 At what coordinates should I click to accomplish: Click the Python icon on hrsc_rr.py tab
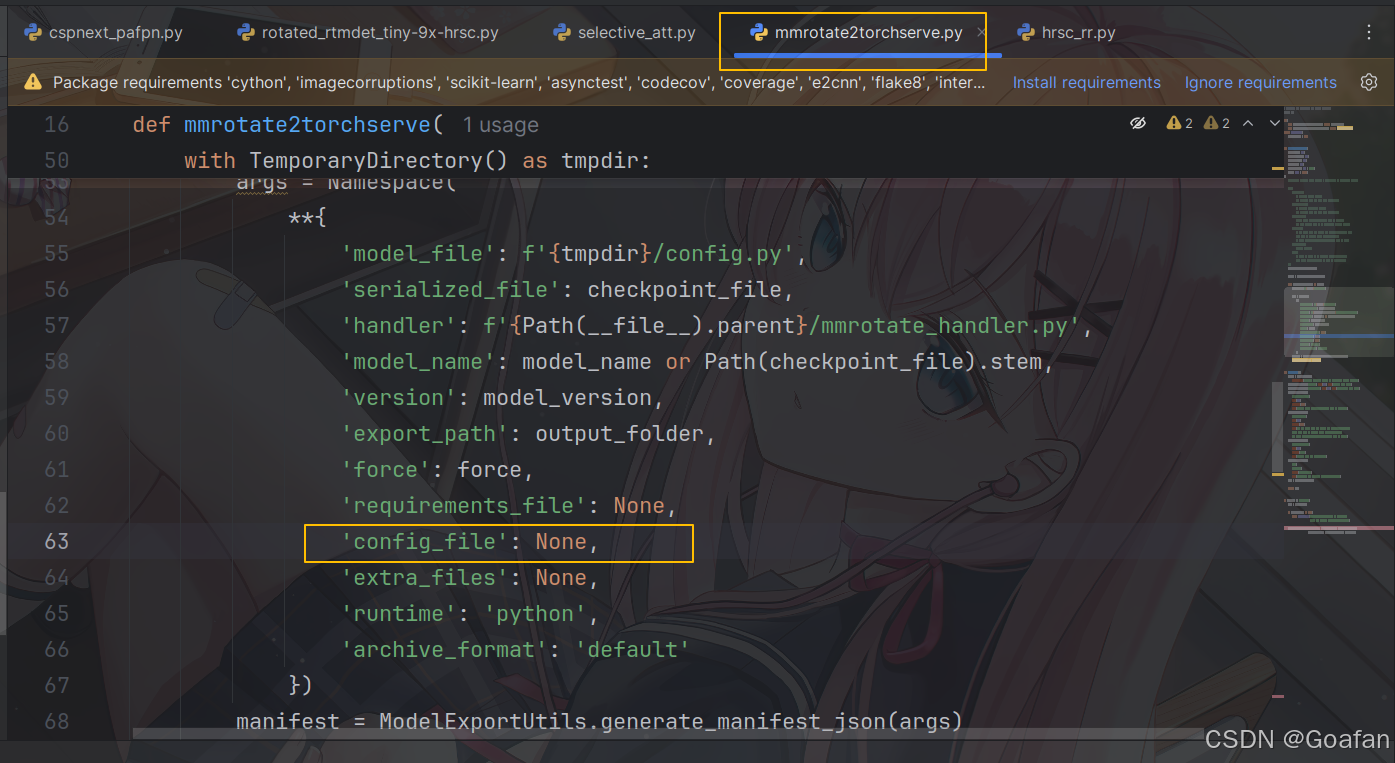tap(1026, 31)
